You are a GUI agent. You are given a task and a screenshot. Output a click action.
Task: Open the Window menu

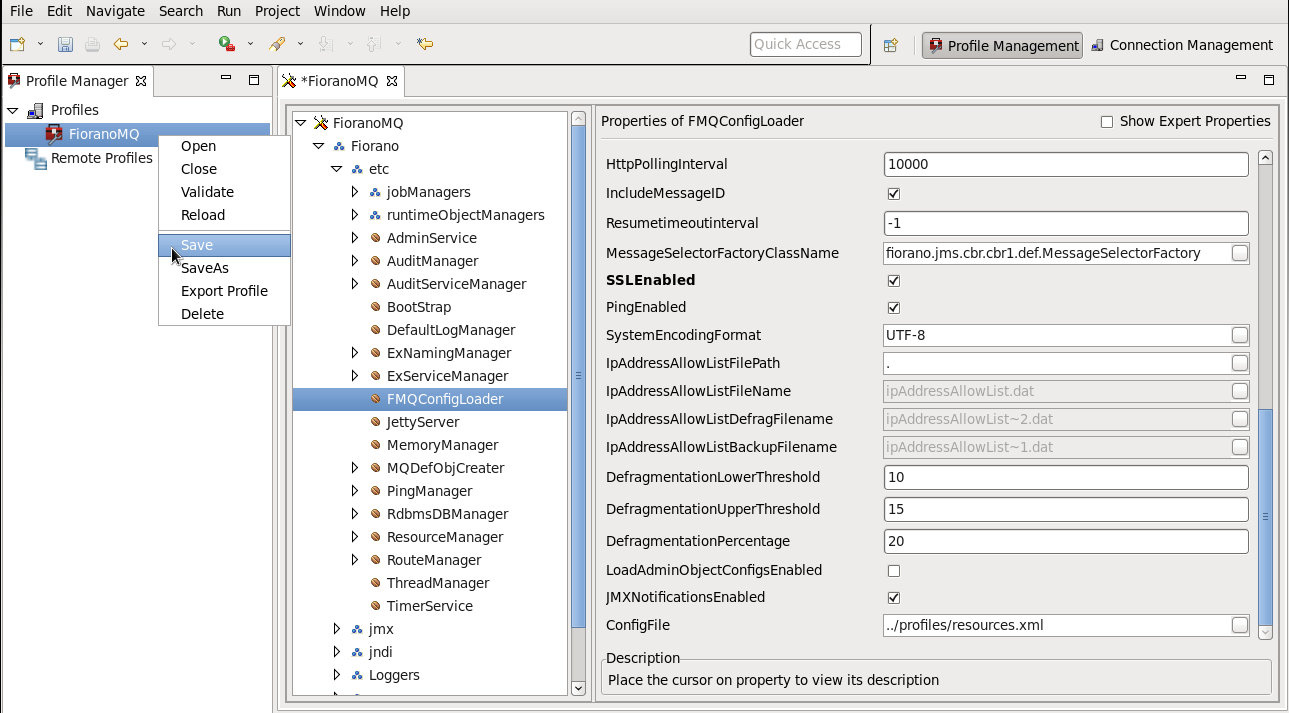(339, 11)
